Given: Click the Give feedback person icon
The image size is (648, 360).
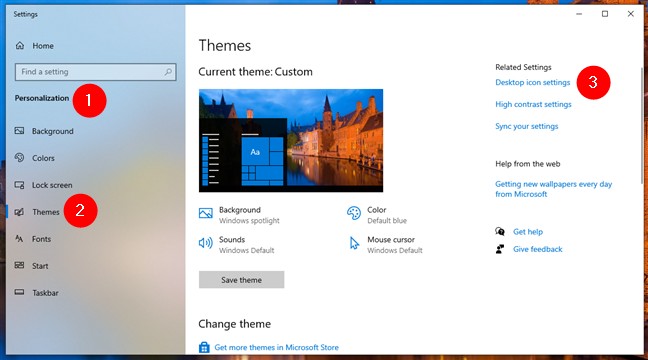Looking at the screenshot, I should click(500, 249).
